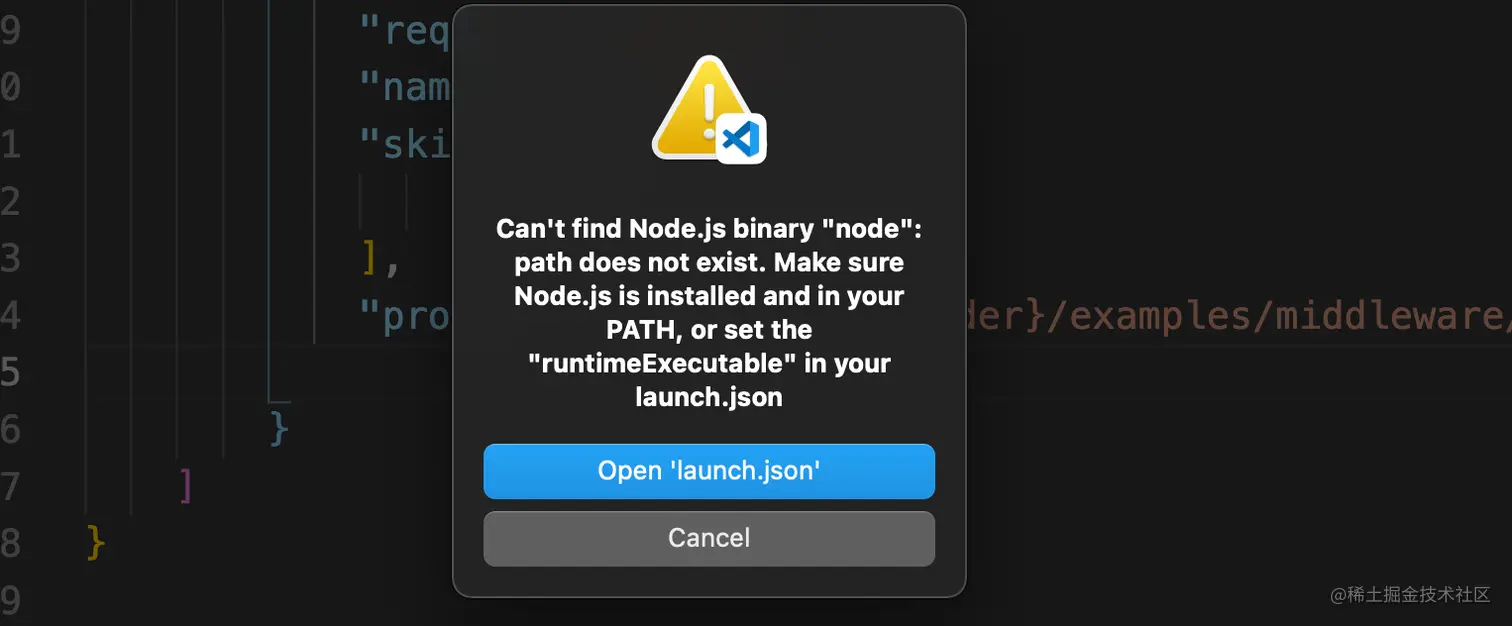
Task: Place the cursor on the "ski key line
Action: [x=406, y=145]
